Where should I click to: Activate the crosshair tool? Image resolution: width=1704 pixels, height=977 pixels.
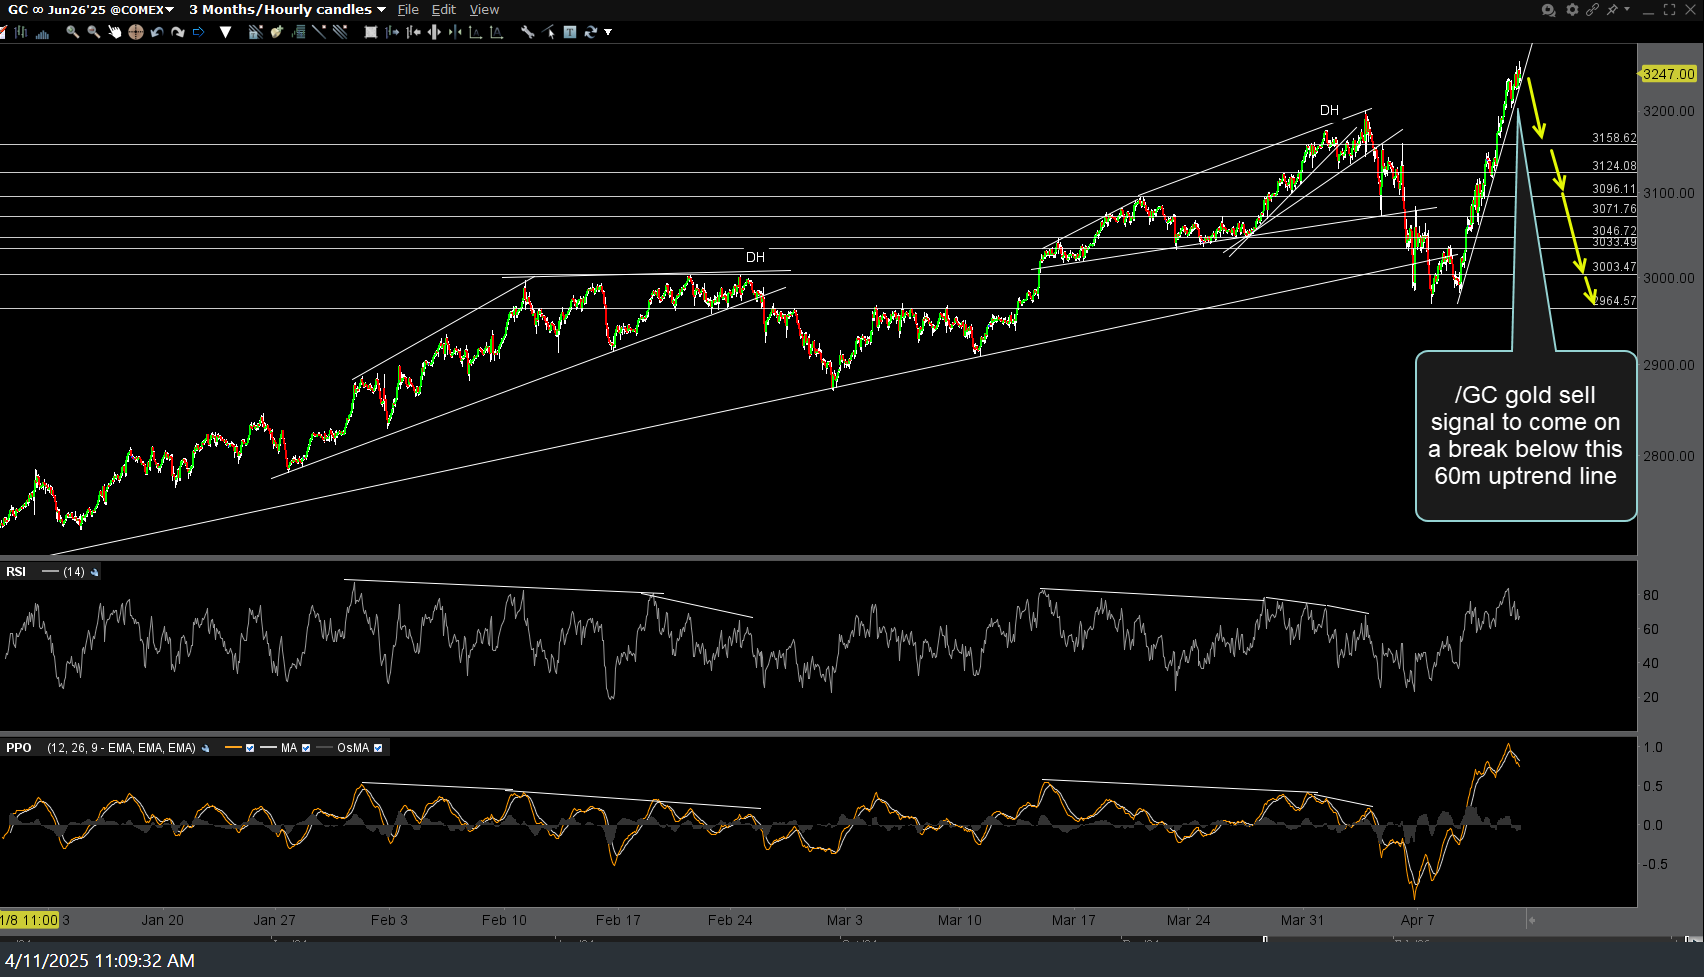[x=135, y=32]
